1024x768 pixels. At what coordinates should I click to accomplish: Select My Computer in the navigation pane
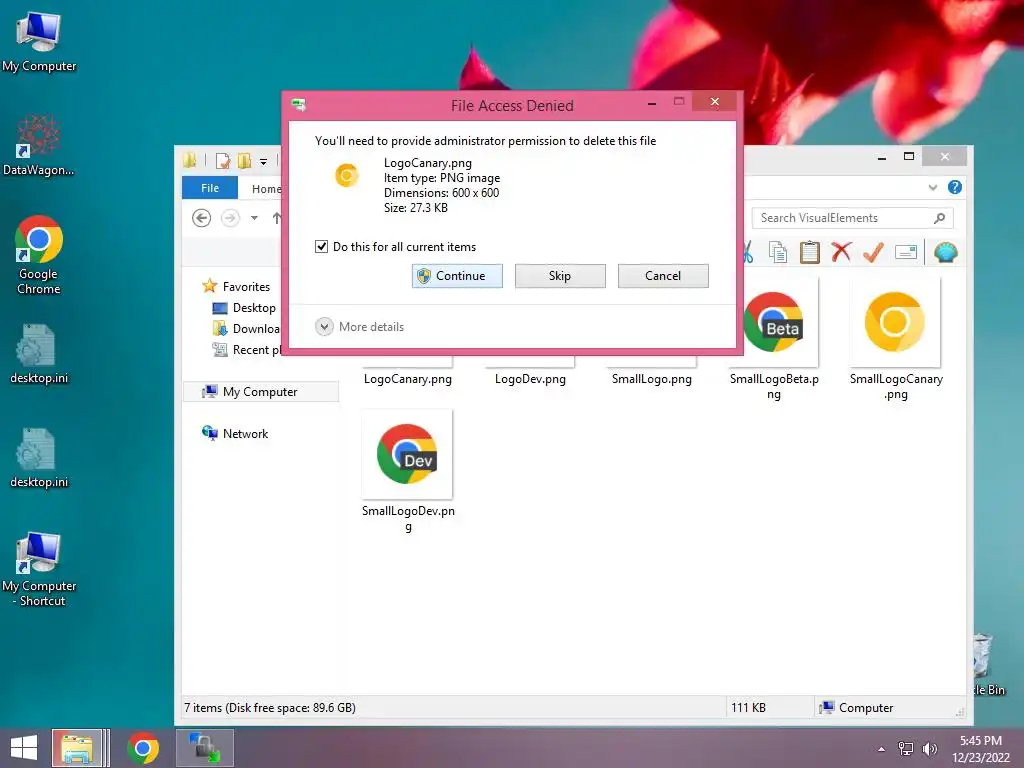[x=261, y=391]
